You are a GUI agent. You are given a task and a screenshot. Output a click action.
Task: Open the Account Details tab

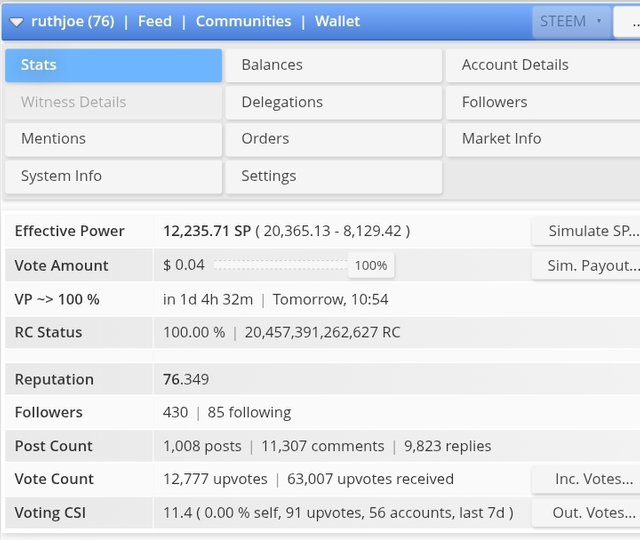click(x=543, y=65)
